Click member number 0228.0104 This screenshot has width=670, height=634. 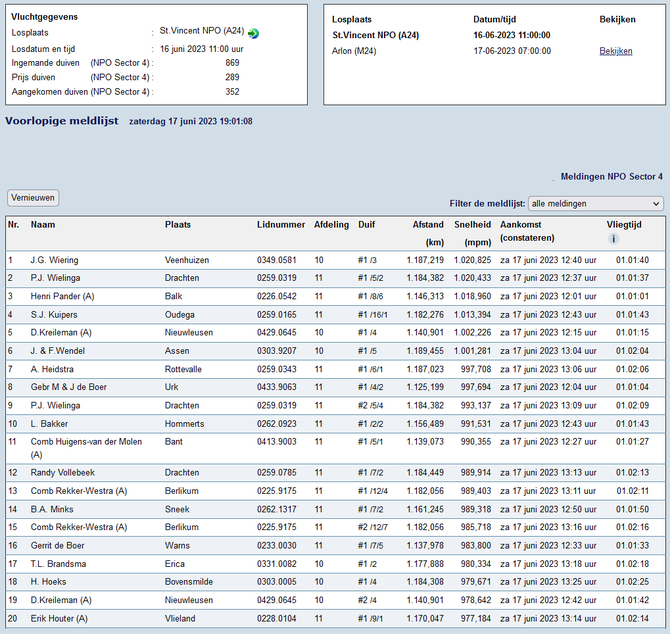tap(276, 619)
